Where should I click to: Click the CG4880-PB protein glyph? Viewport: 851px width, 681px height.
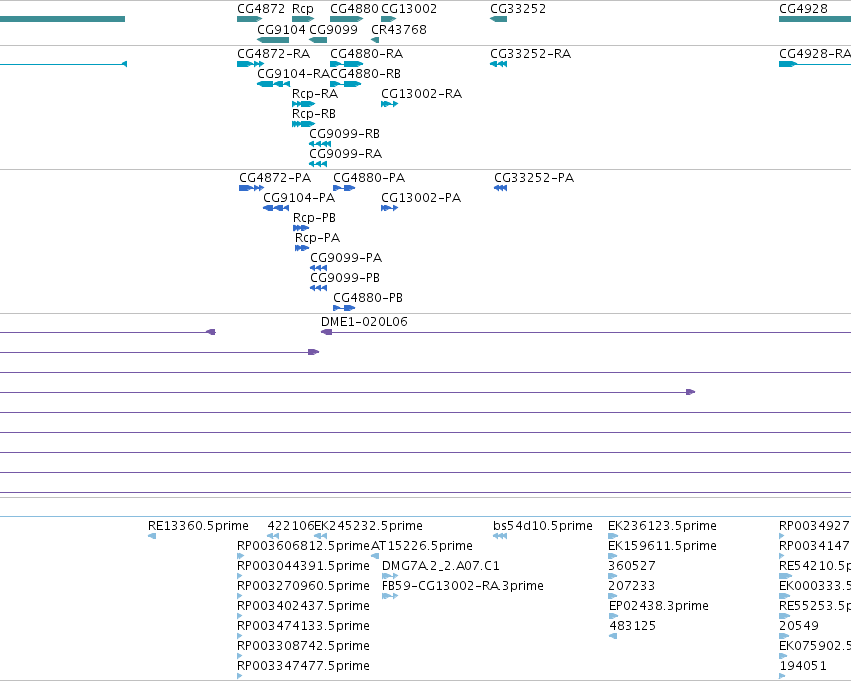point(344,308)
